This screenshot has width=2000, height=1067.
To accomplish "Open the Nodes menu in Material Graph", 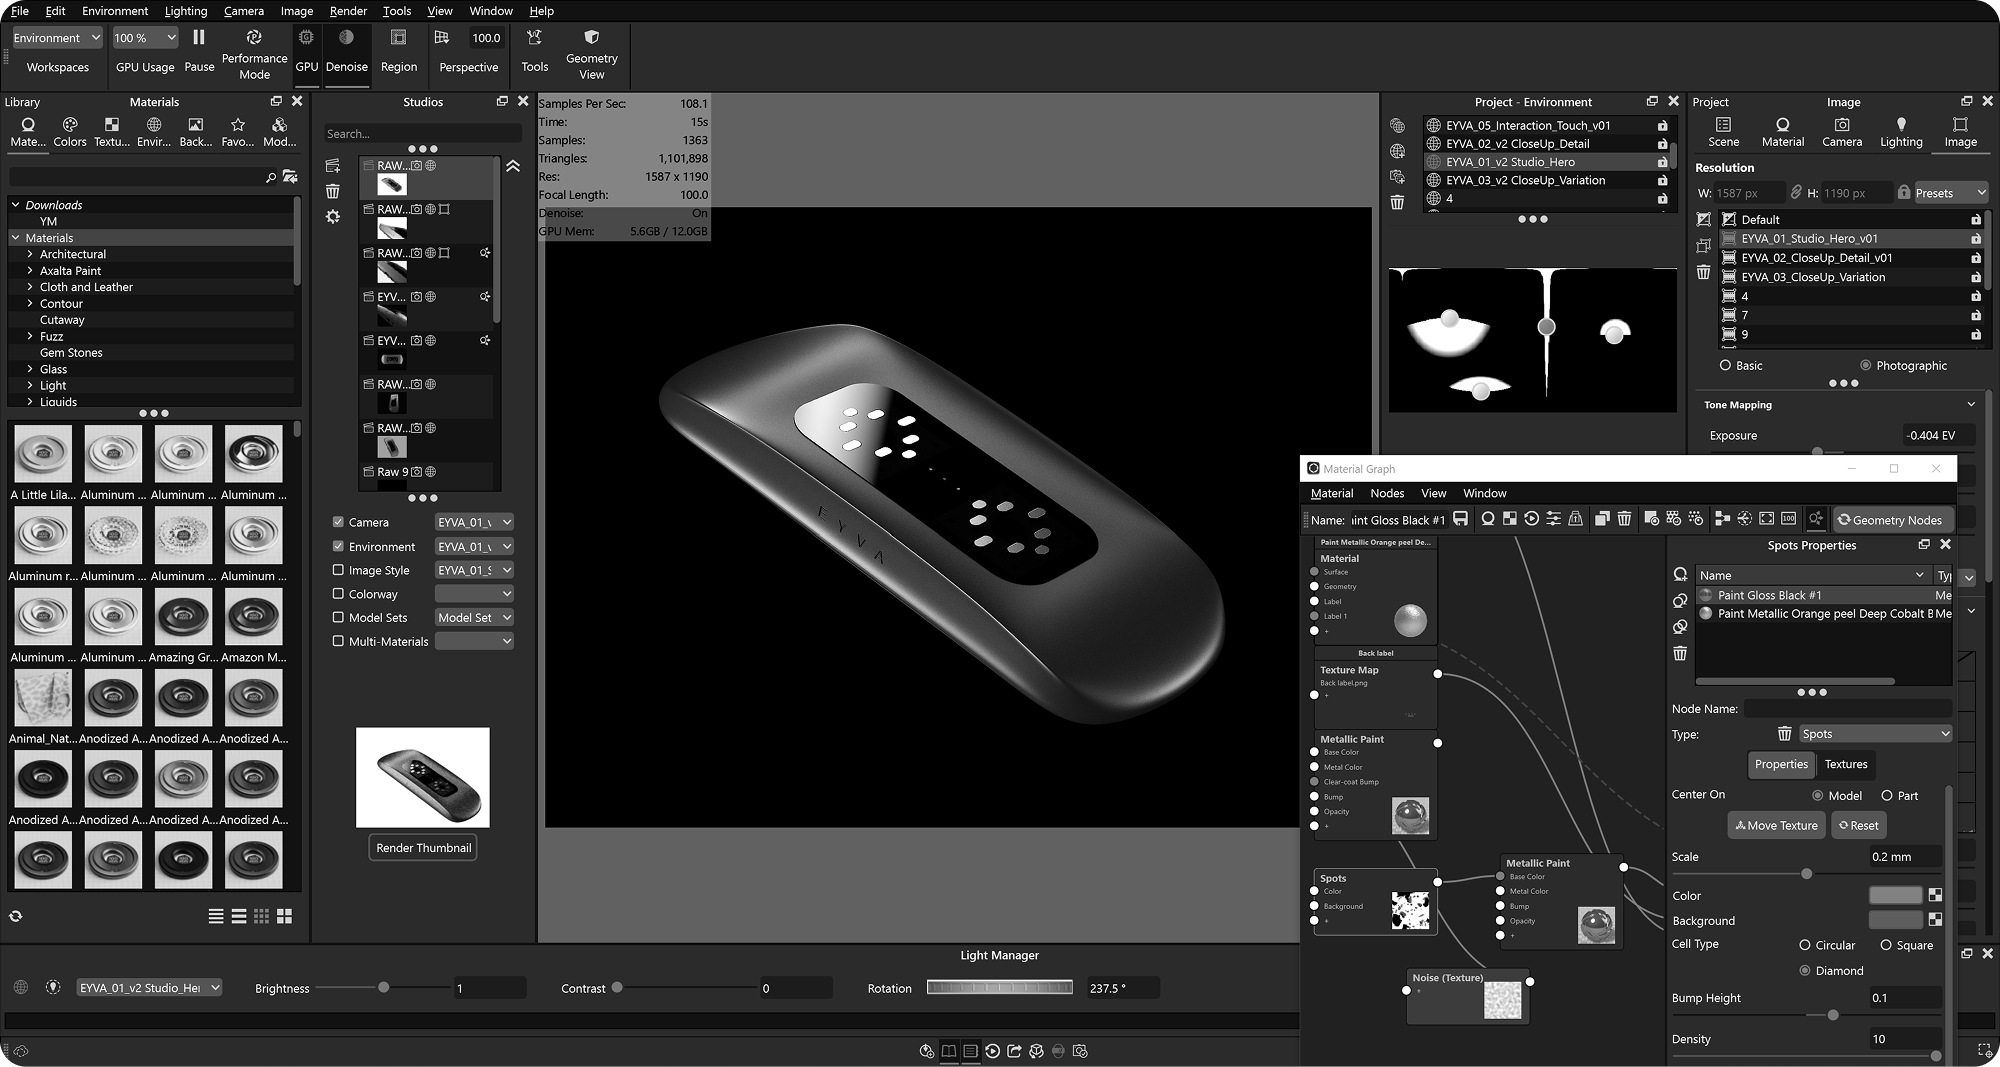I will click(x=1387, y=493).
